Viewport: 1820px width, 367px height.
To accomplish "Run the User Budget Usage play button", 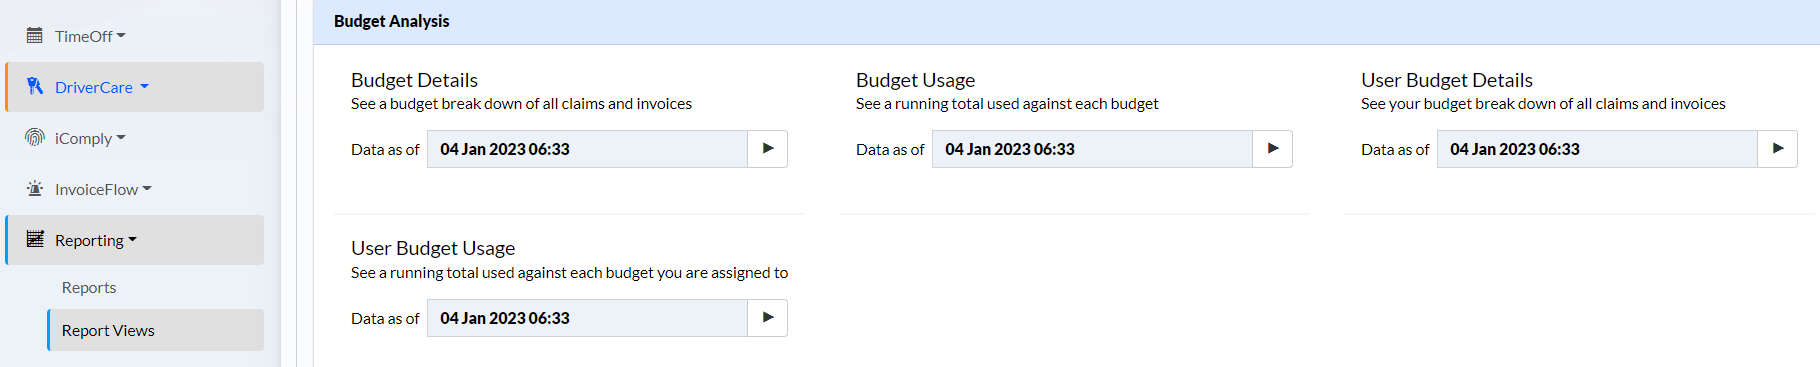I will 768,318.
